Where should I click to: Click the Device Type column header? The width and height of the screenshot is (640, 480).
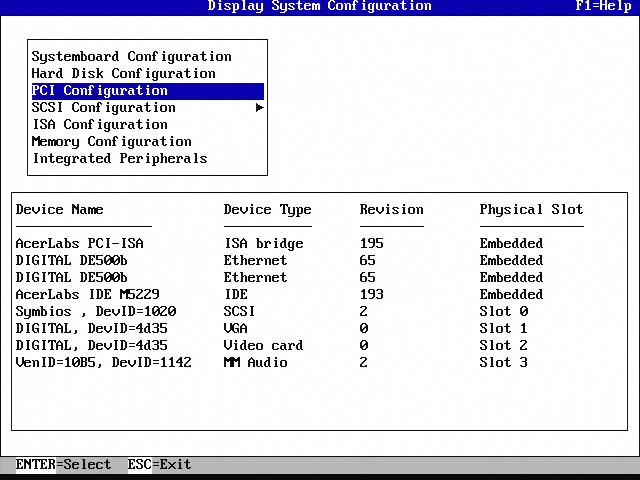pyautogui.click(x=267, y=210)
